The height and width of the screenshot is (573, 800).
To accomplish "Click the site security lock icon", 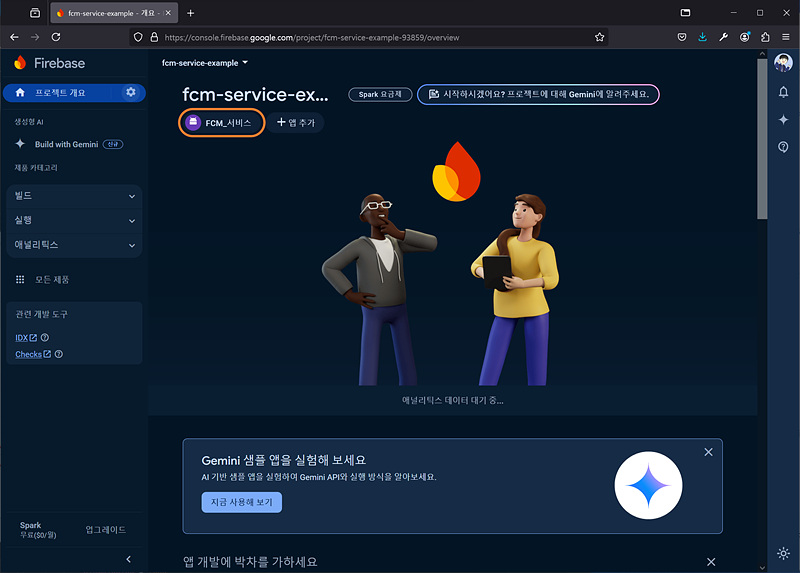I will 154,37.
